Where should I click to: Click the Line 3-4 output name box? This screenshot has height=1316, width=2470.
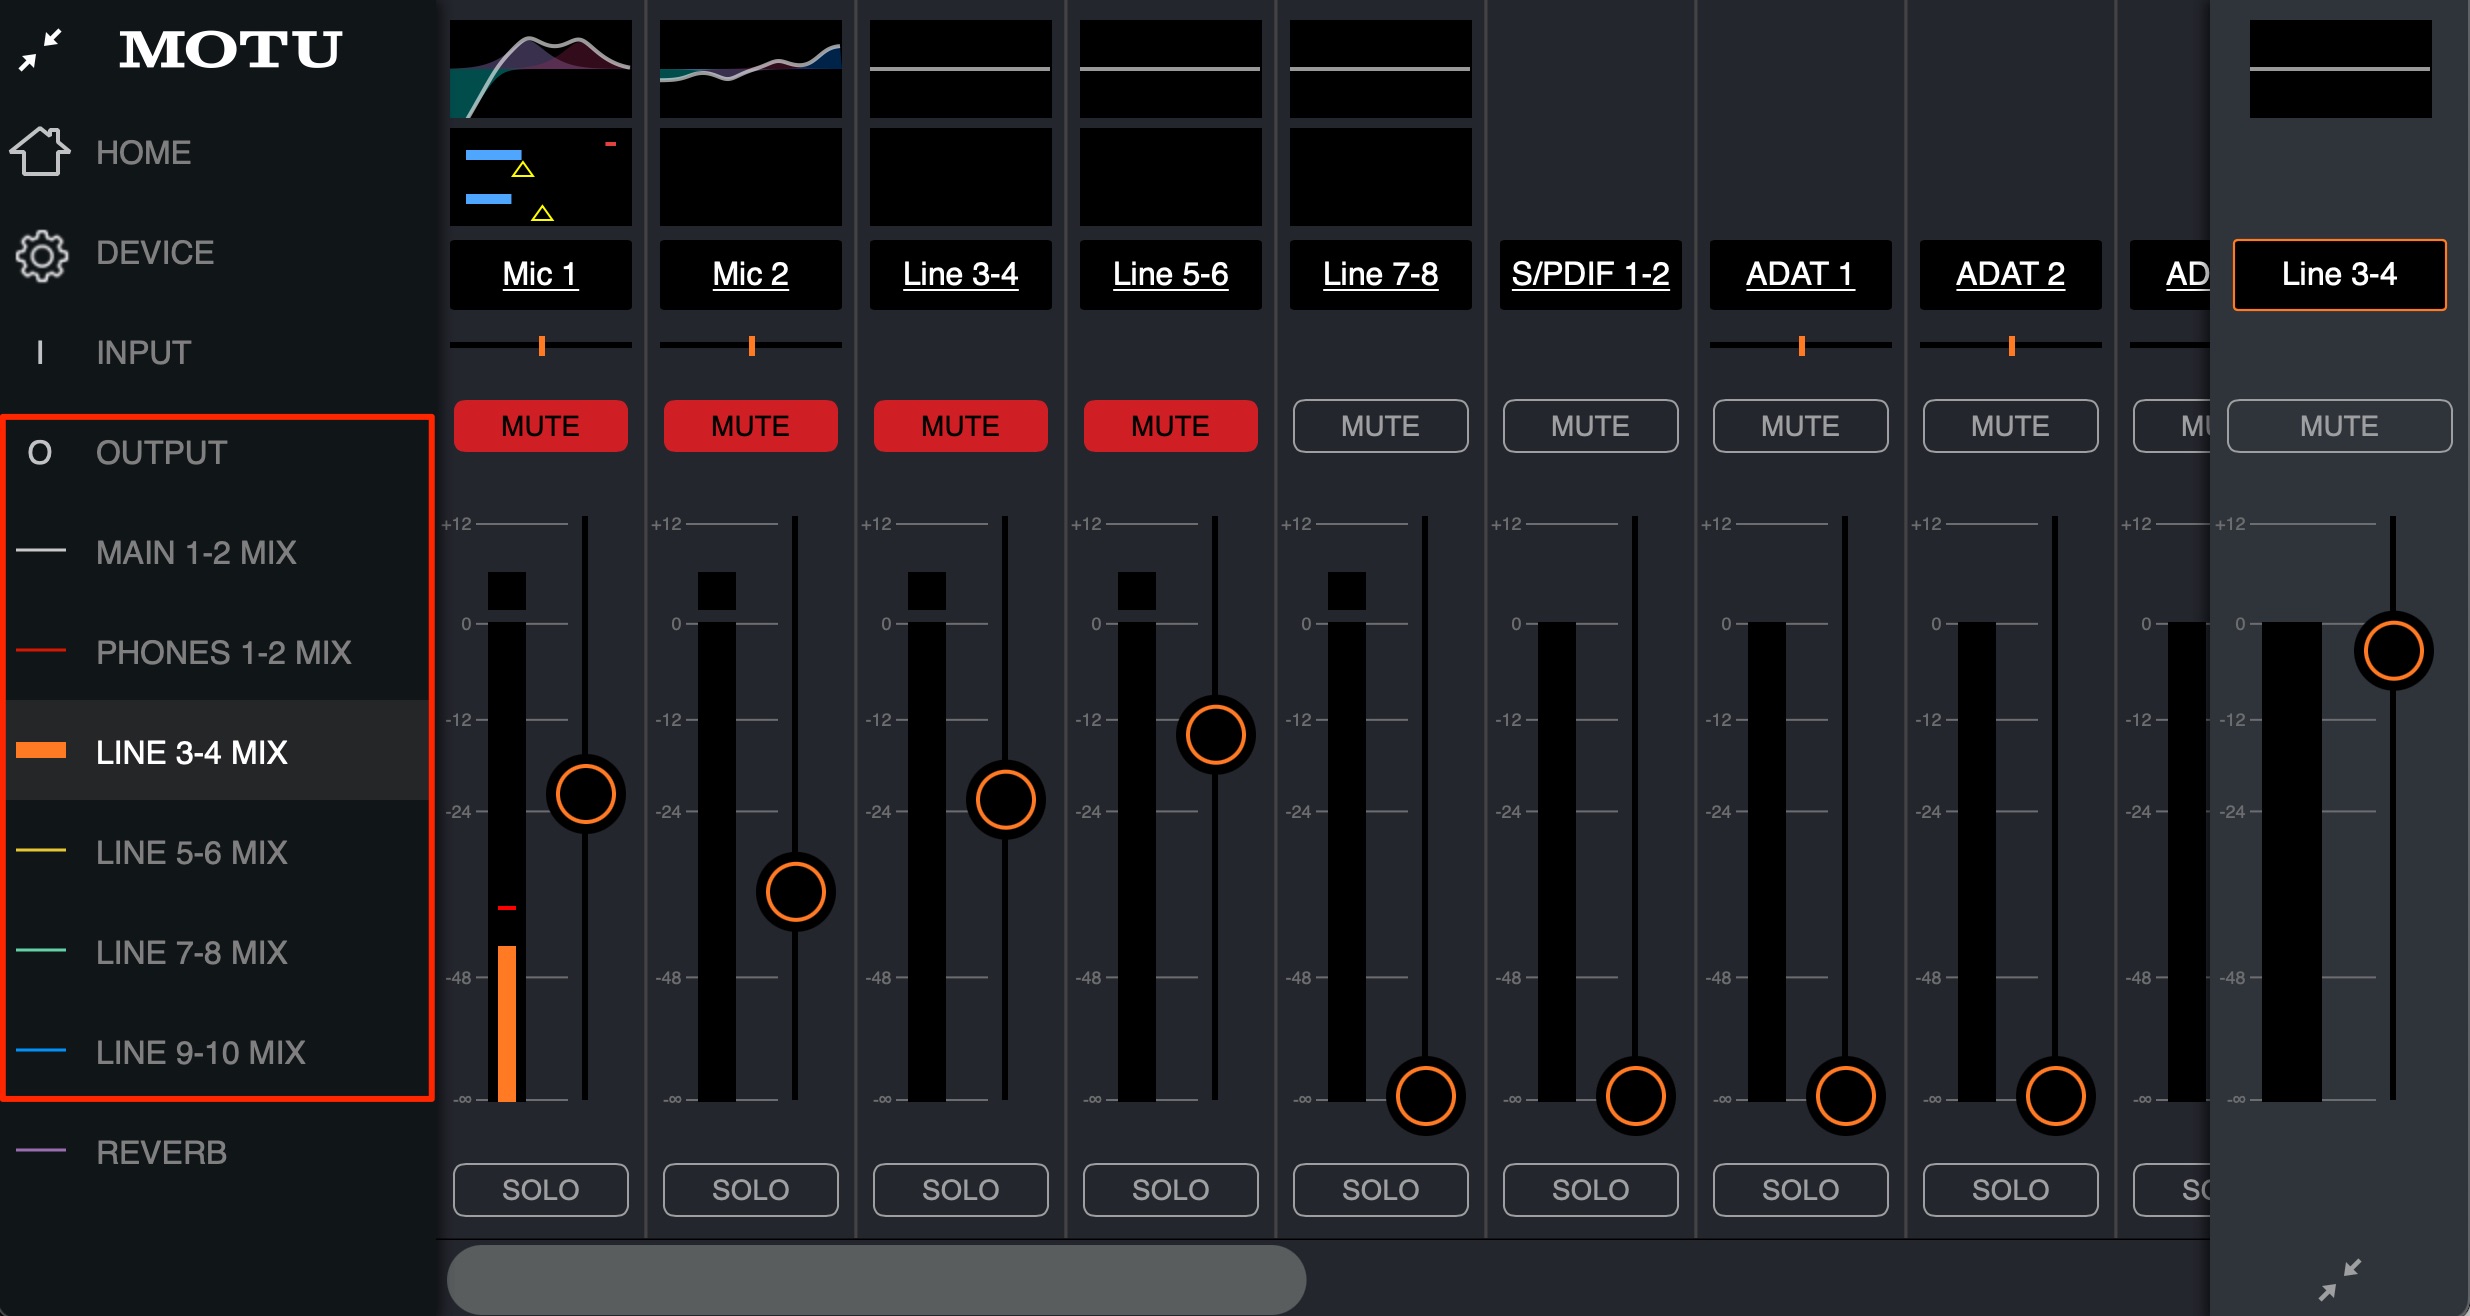coord(2340,275)
